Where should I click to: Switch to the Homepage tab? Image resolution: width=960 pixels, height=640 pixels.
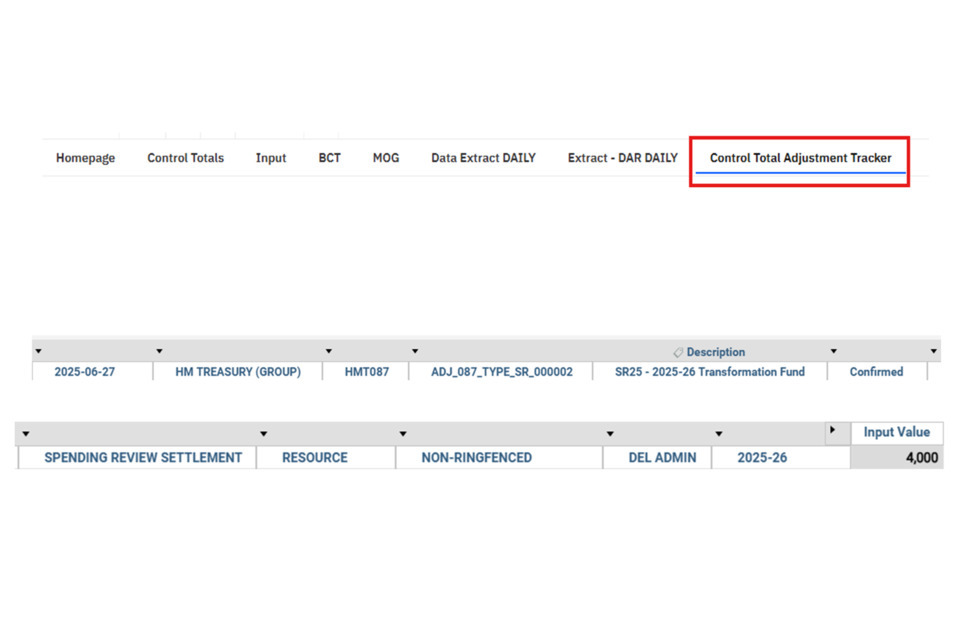click(85, 158)
